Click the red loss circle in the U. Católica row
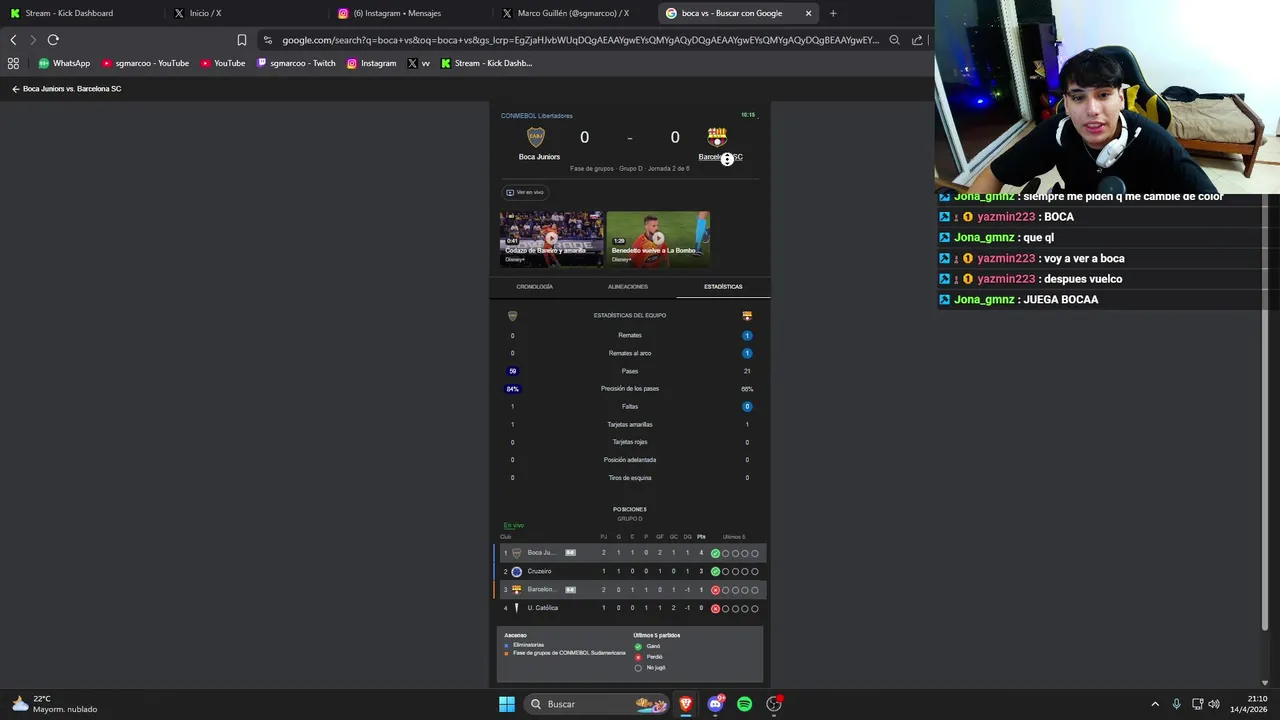 tap(715, 608)
